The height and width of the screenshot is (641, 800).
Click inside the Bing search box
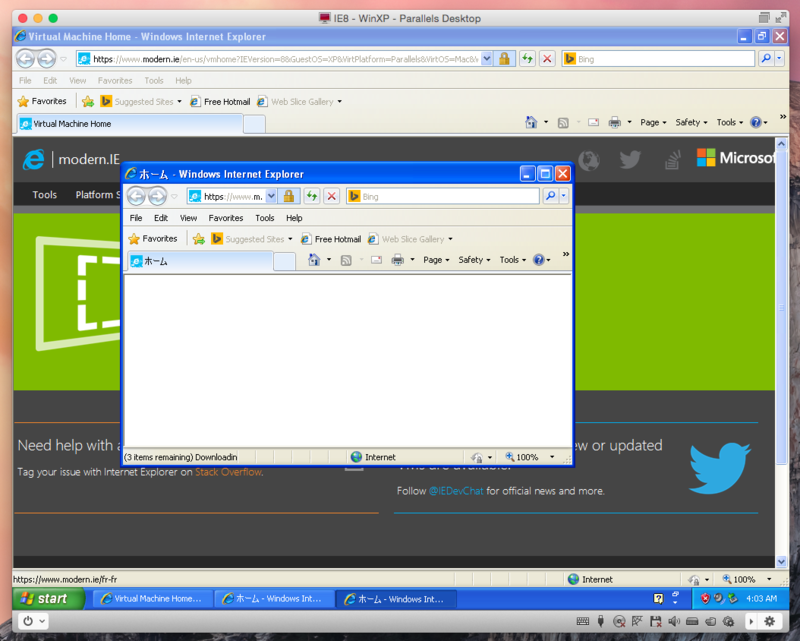pyautogui.click(x=440, y=196)
